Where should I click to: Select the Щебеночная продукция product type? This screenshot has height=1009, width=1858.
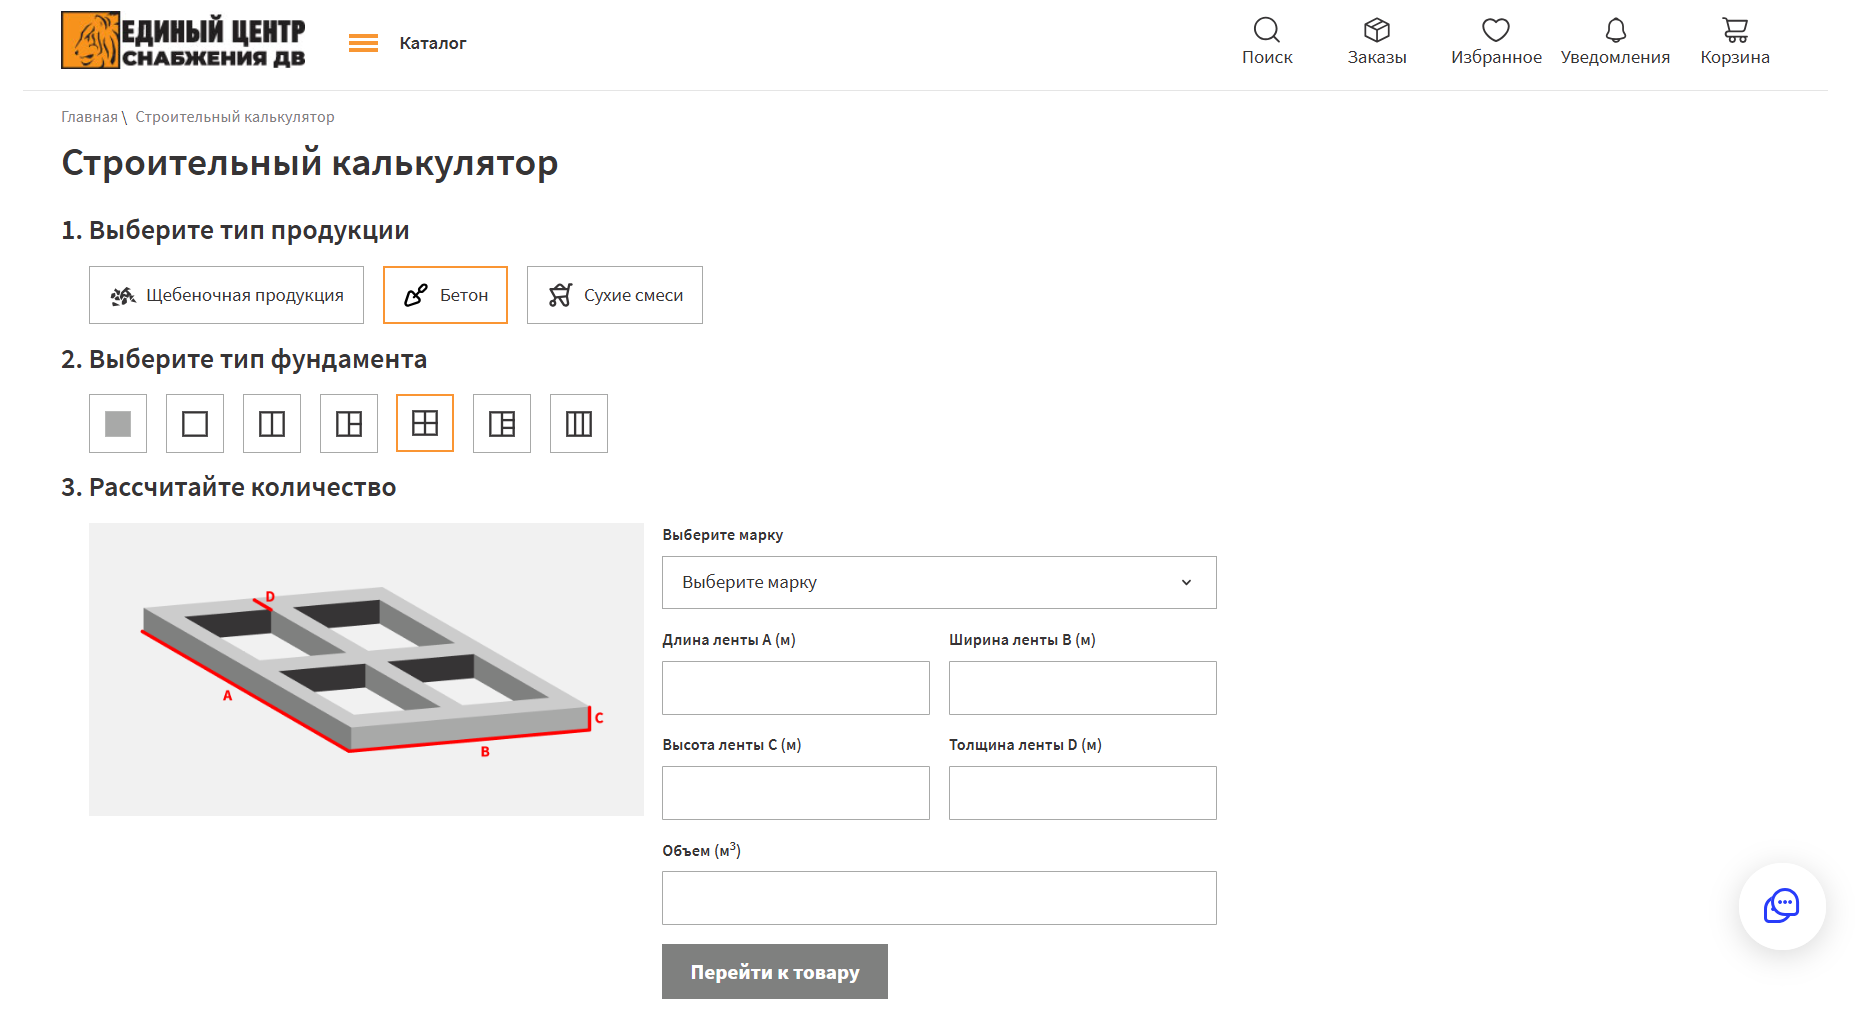tap(226, 295)
